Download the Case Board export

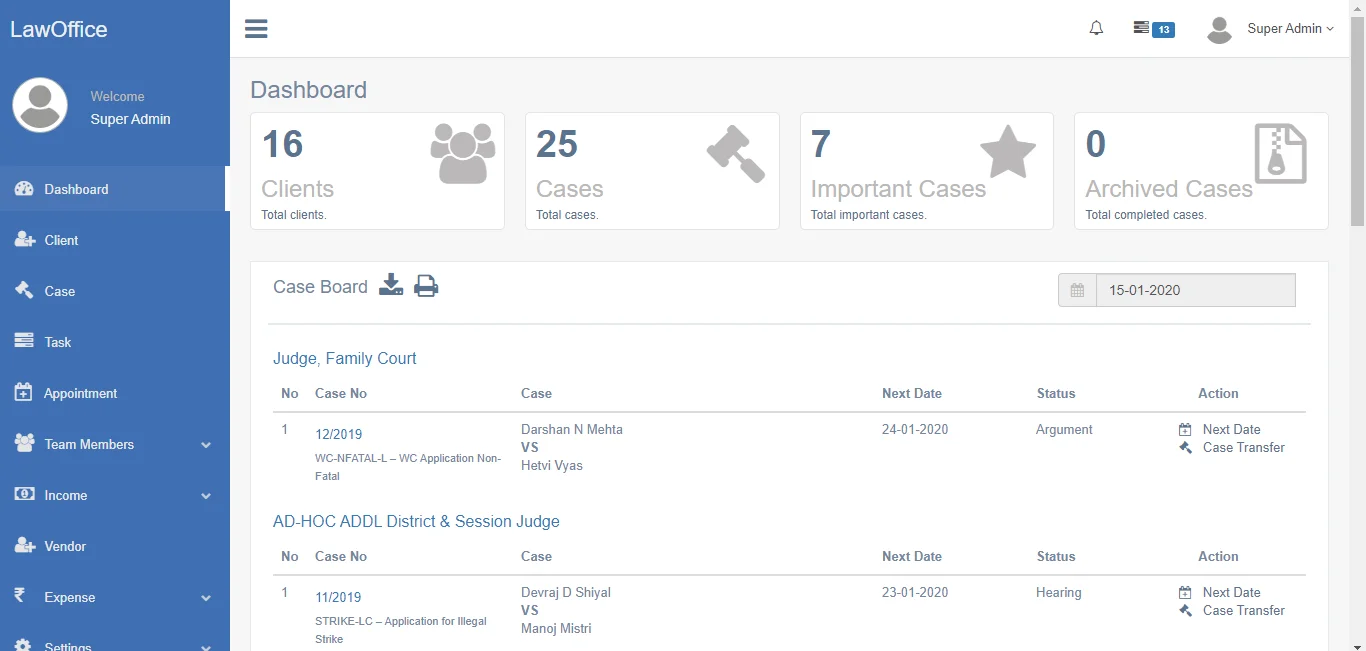click(x=391, y=285)
